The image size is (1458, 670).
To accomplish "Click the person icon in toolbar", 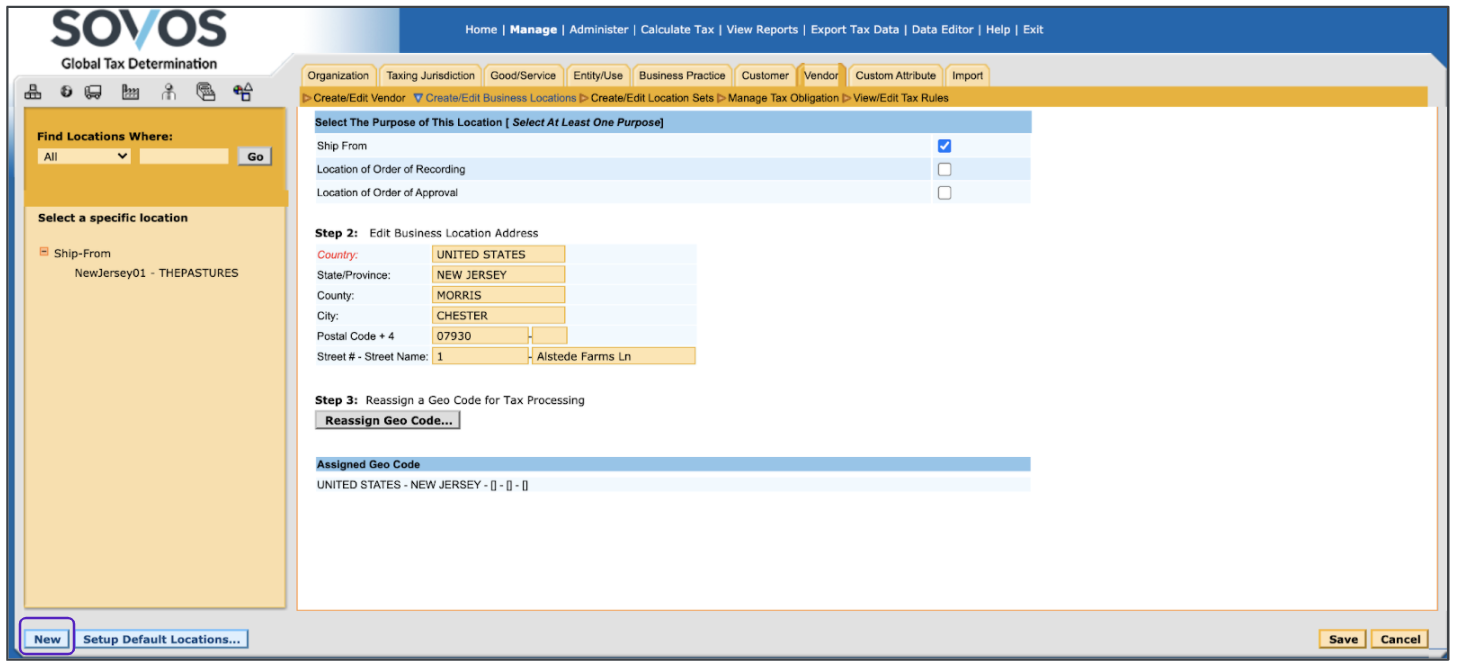I will [168, 93].
